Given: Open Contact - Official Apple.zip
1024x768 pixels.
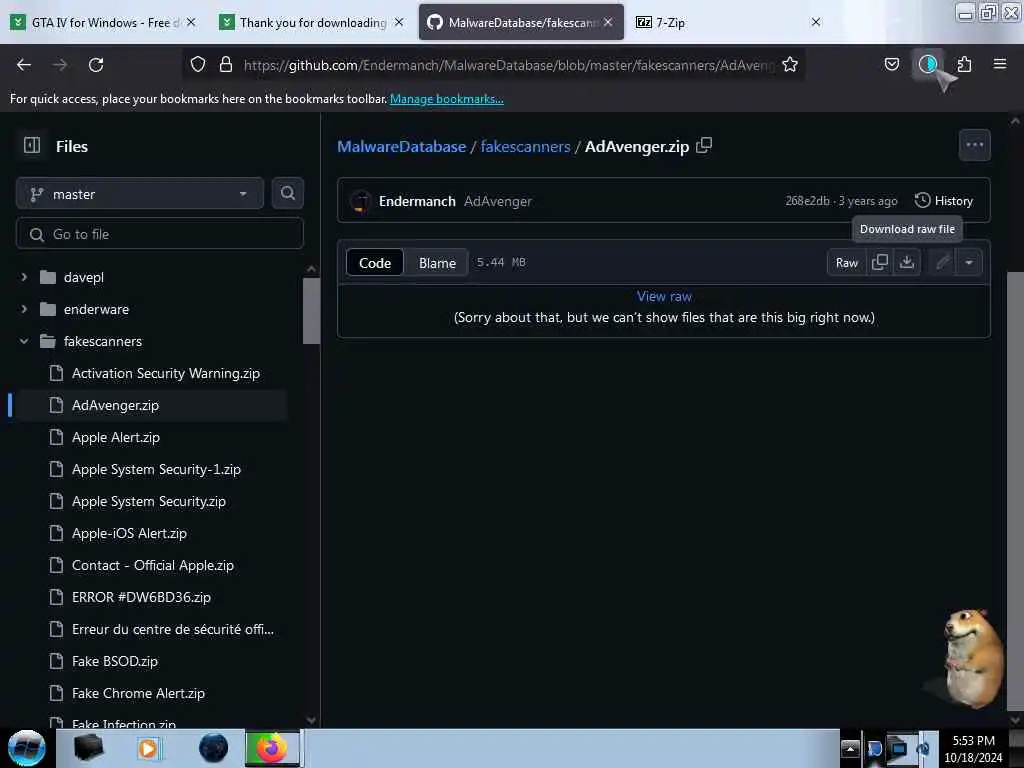Looking at the screenshot, I should (x=153, y=565).
